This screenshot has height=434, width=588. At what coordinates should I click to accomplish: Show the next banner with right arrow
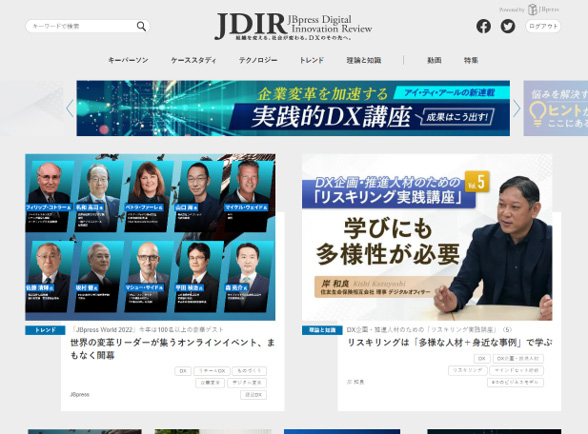pos(517,108)
